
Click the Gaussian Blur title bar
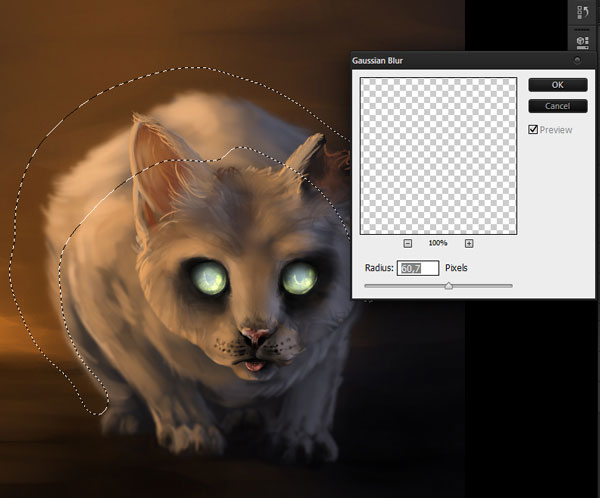pos(473,60)
